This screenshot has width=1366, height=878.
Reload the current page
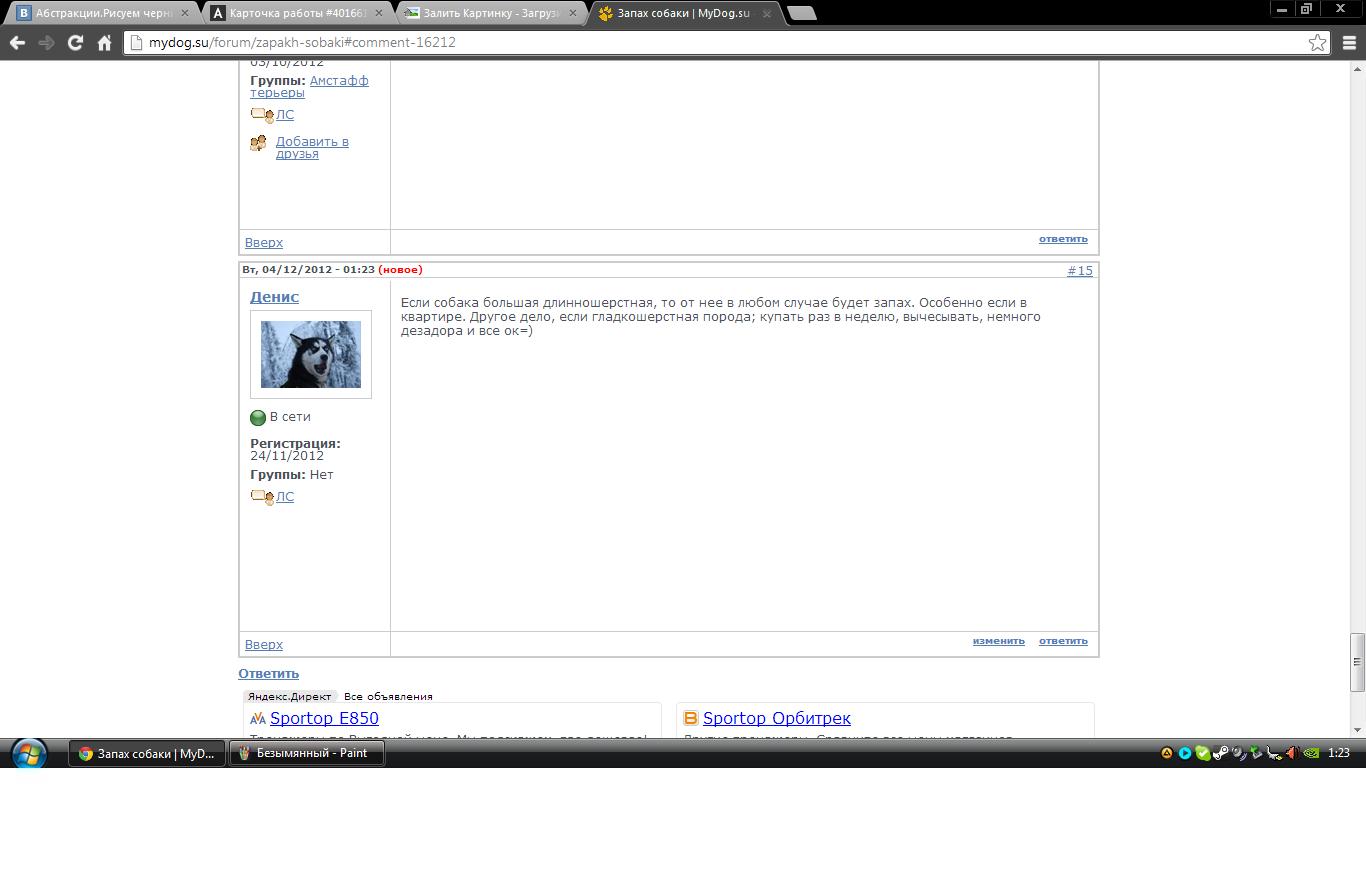[75, 42]
